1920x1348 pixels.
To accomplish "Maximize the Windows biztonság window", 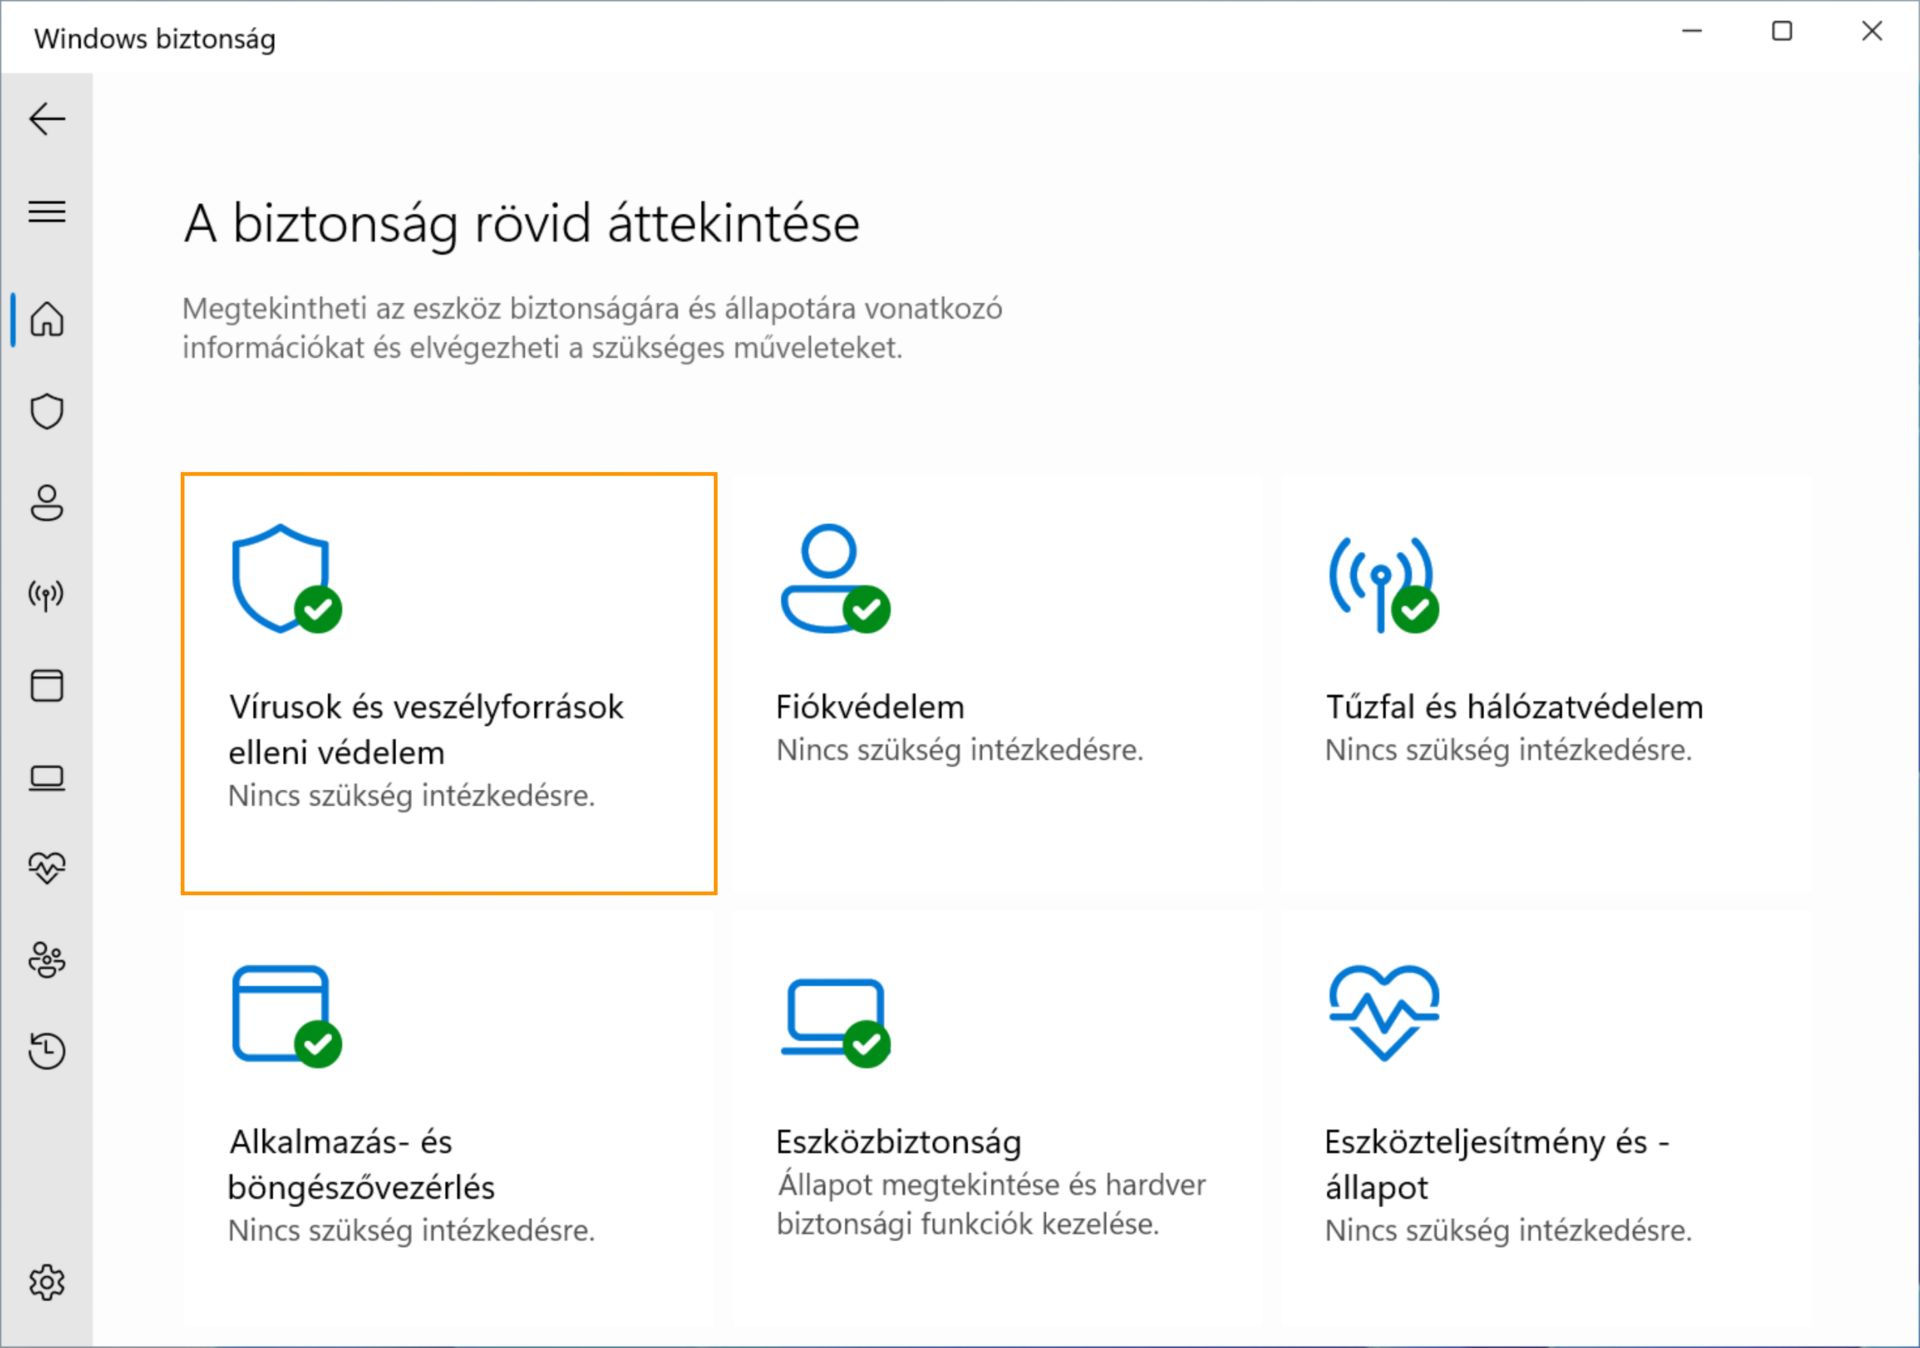I will coord(1781,32).
